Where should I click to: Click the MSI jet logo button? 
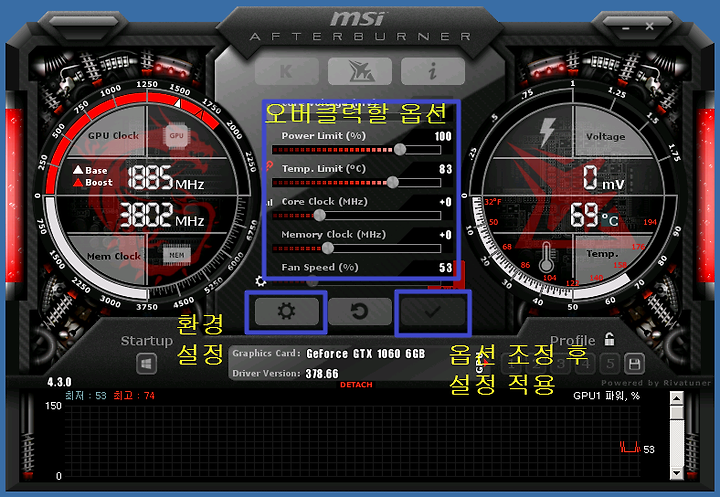click(x=360, y=71)
